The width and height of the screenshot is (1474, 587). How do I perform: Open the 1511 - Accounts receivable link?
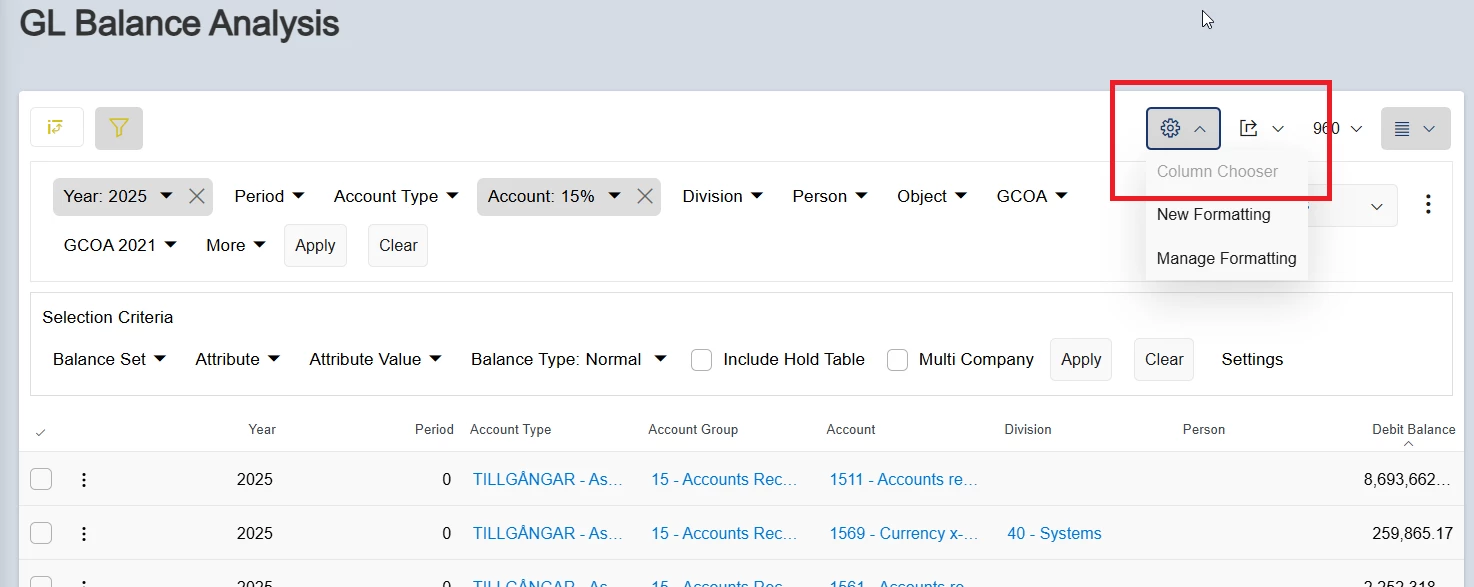click(x=903, y=479)
